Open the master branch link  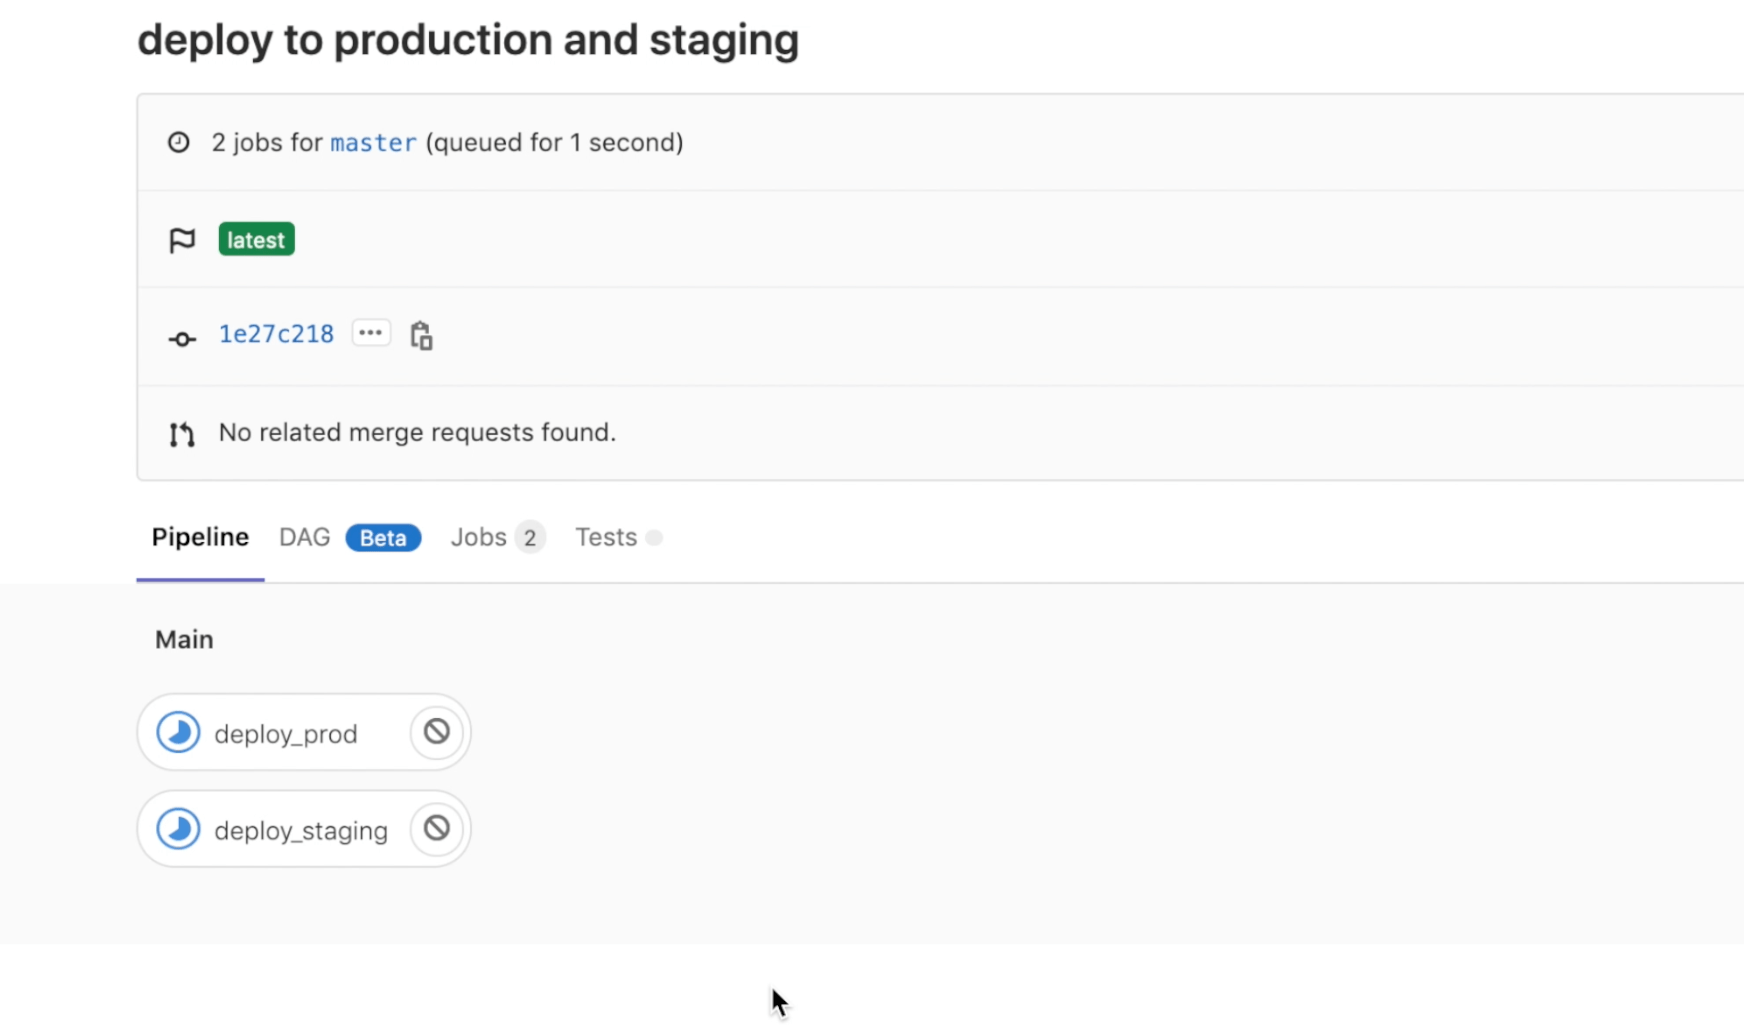coord(373,142)
